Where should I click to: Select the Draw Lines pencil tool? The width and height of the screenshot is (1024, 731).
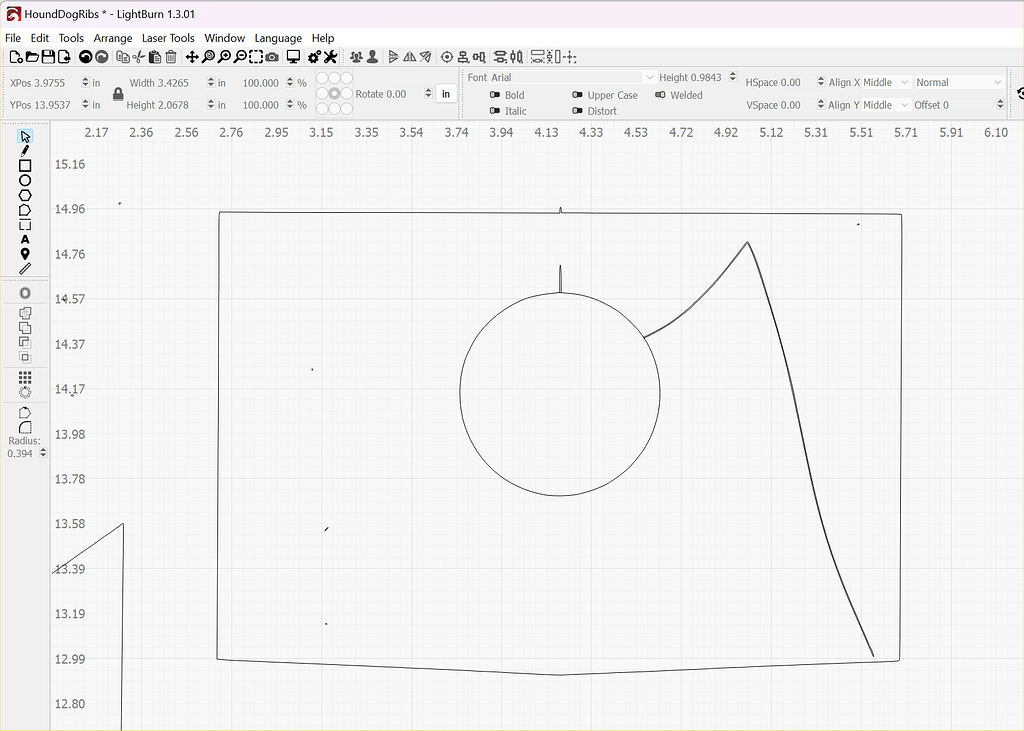pyautogui.click(x=25, y=151)
